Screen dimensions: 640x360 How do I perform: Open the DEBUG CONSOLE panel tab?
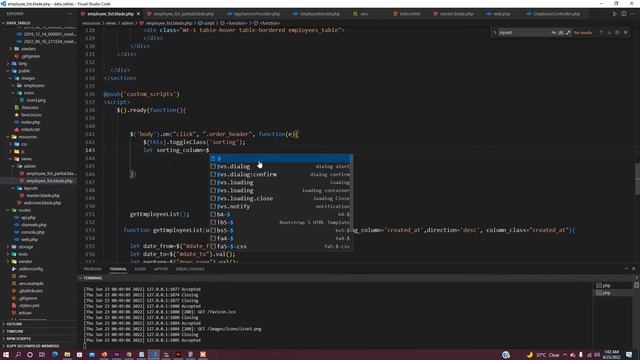[x=190, y=269]
